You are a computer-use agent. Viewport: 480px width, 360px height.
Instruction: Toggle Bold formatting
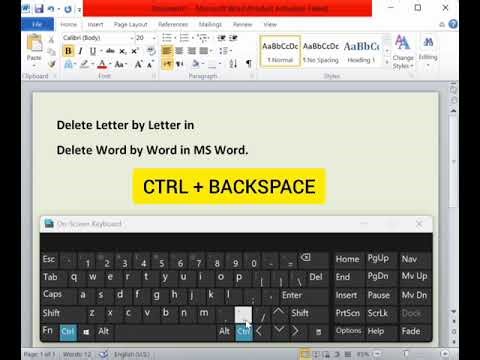pyautogui.click(x=68, y=51)
